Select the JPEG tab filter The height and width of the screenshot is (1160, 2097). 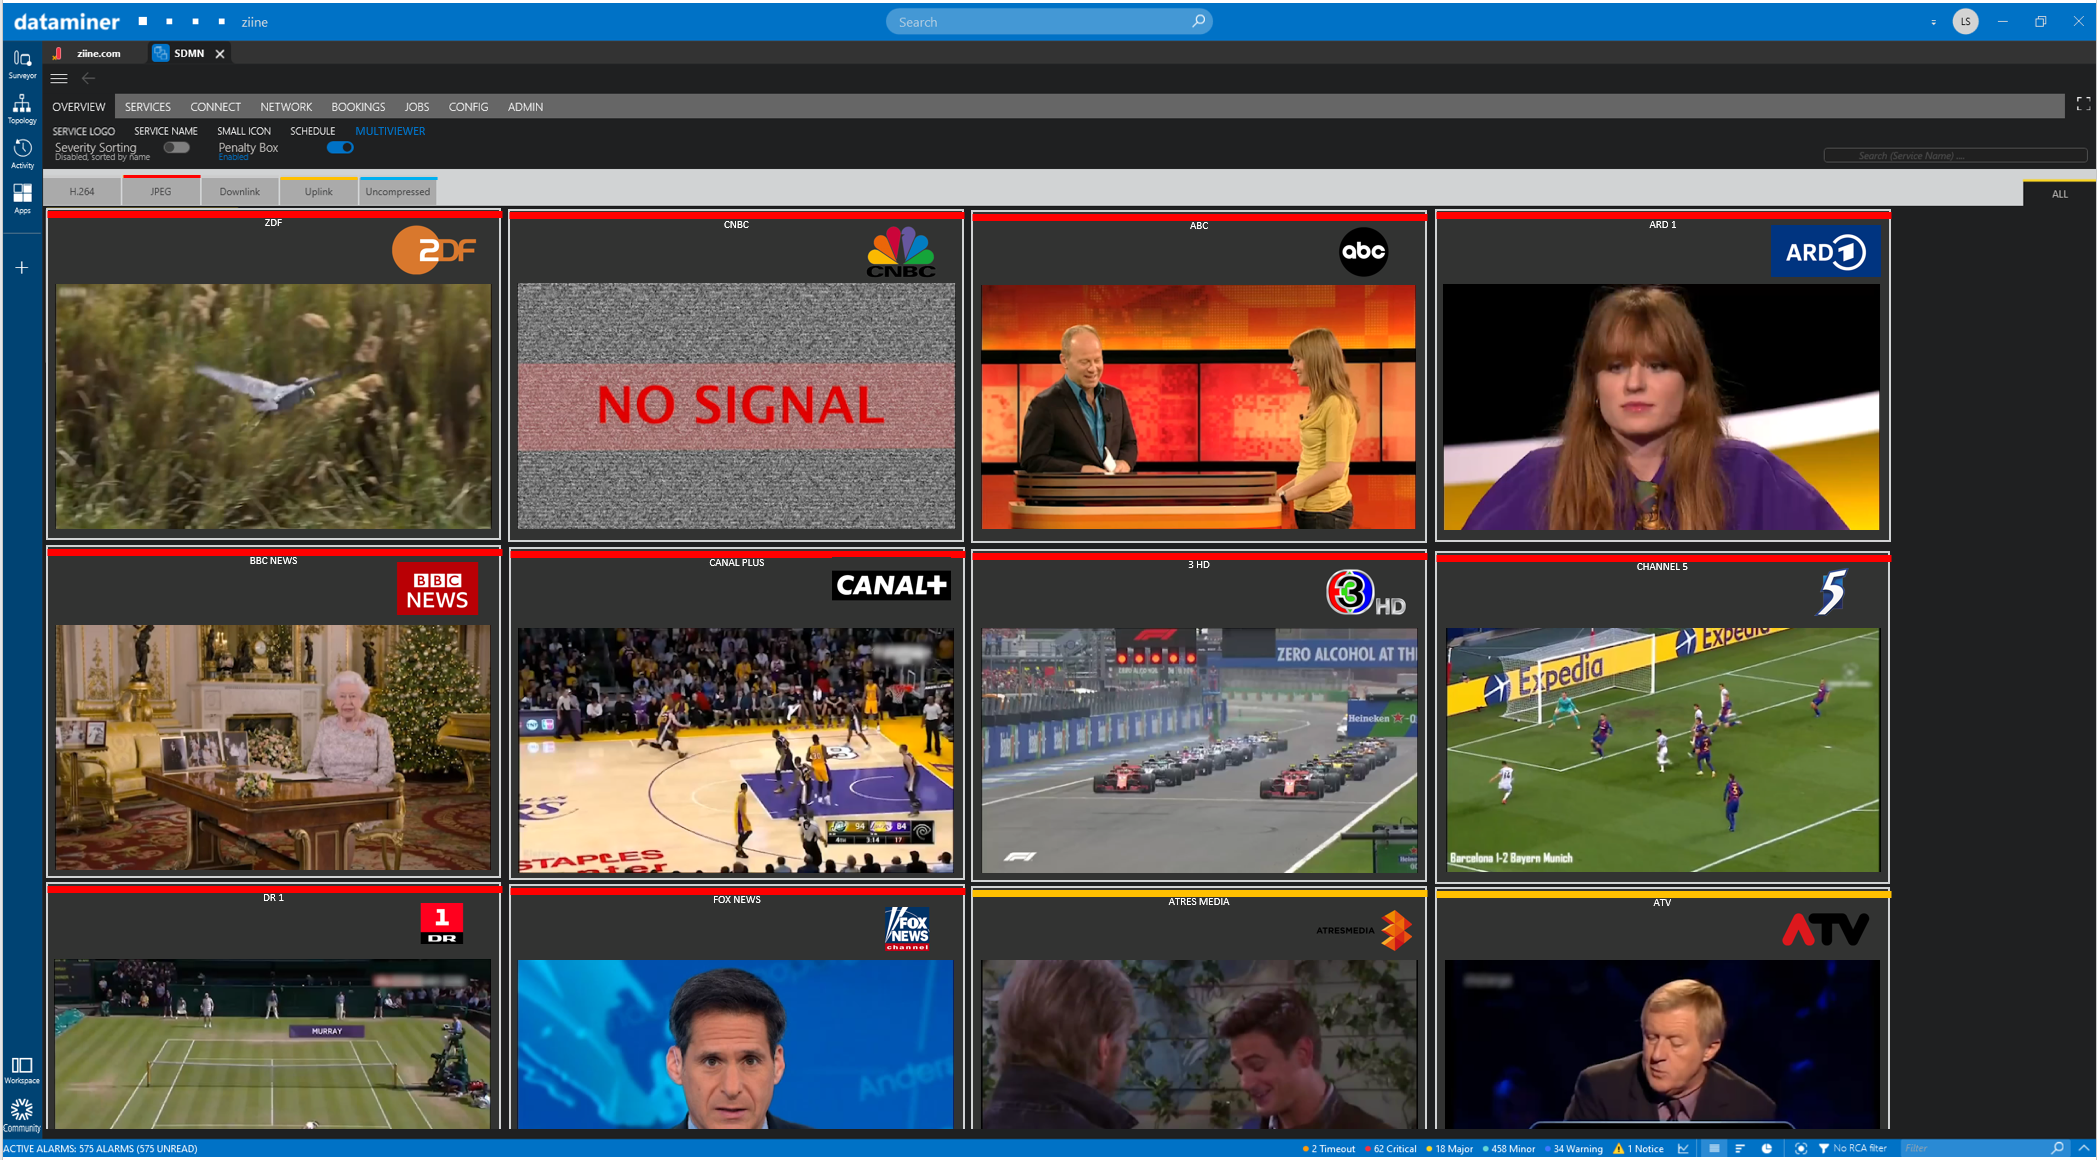pos(159,191)
